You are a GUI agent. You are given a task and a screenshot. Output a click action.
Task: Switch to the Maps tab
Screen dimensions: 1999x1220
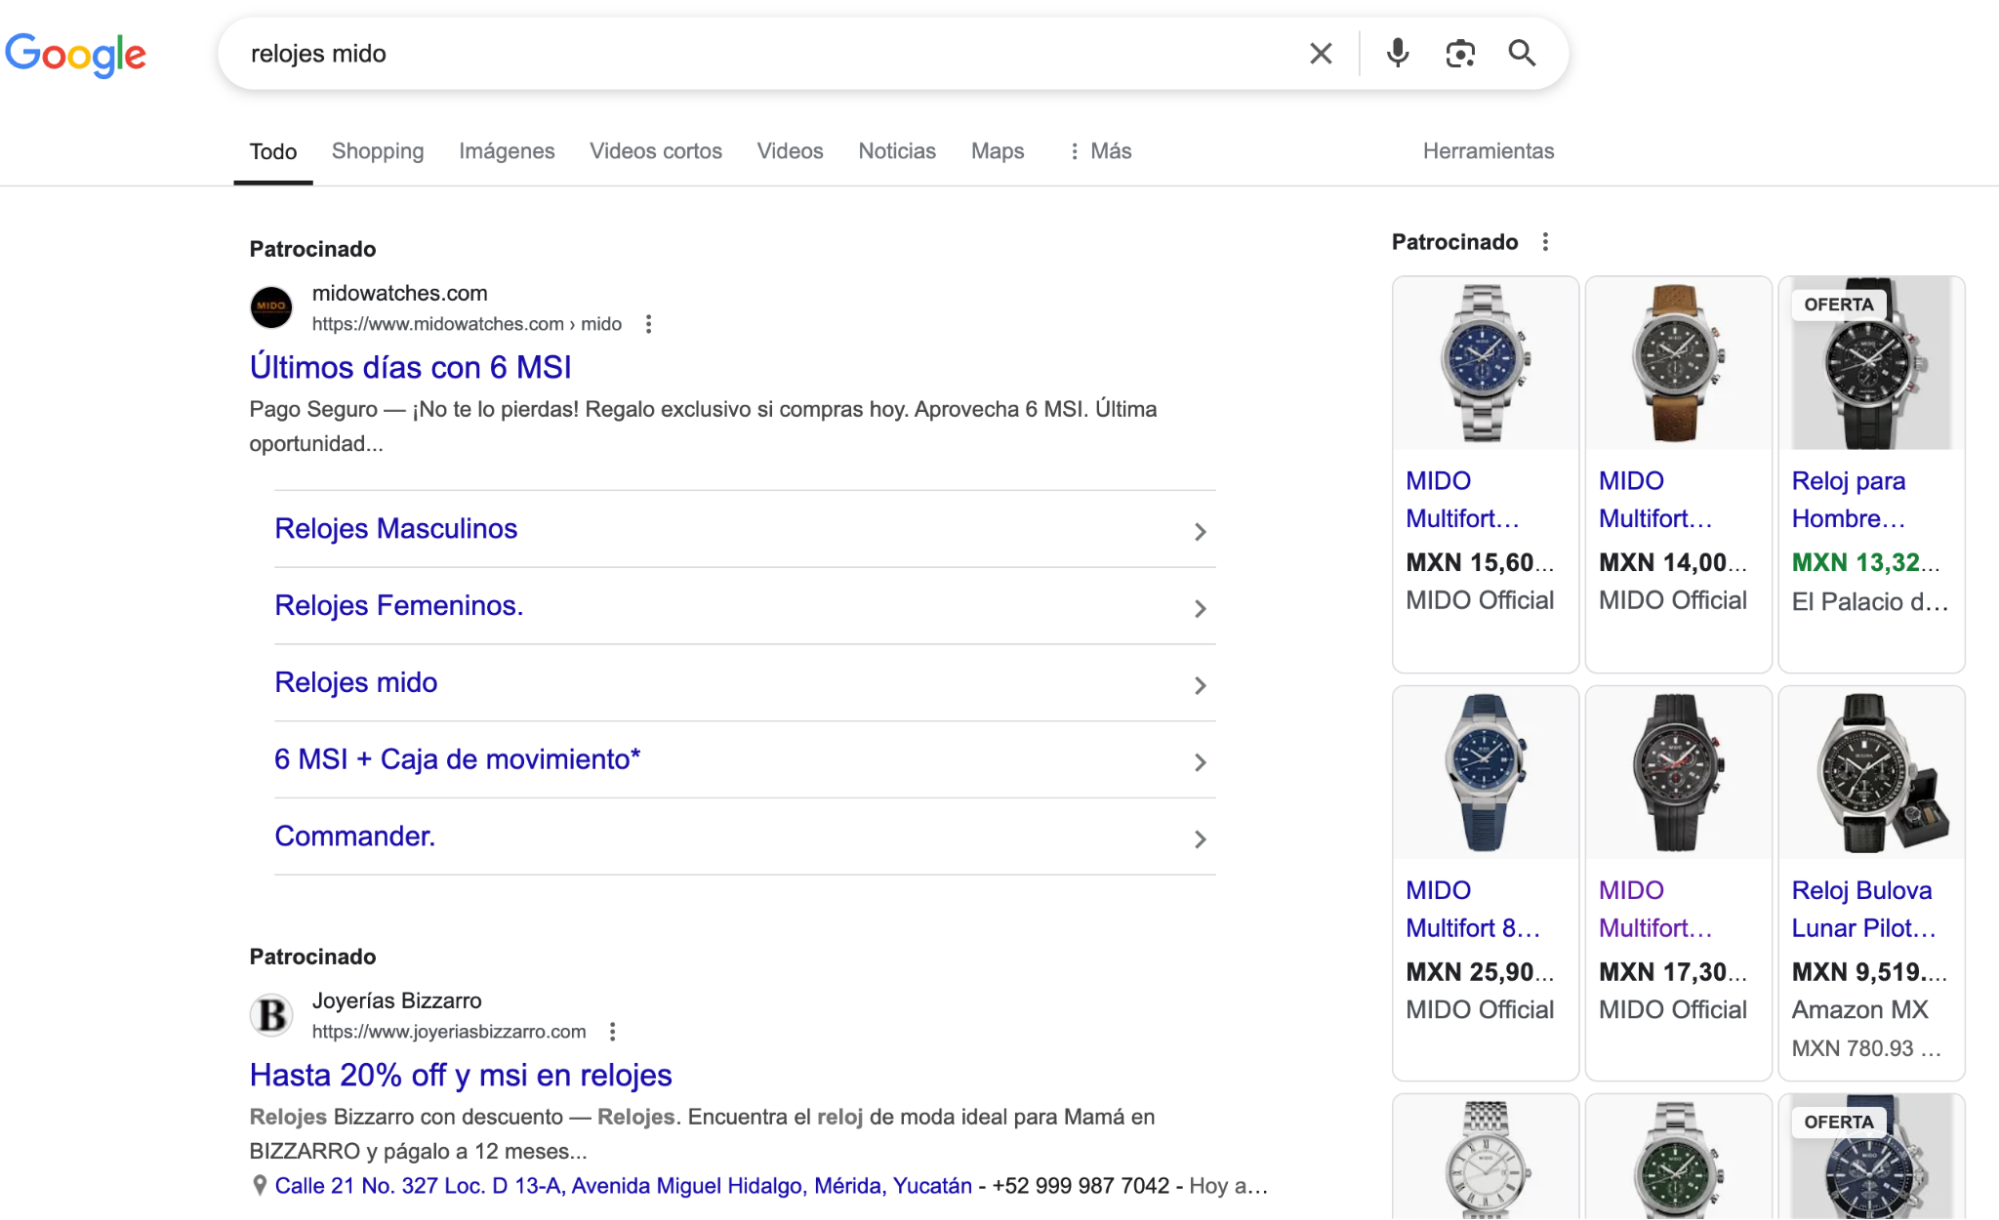997,151
